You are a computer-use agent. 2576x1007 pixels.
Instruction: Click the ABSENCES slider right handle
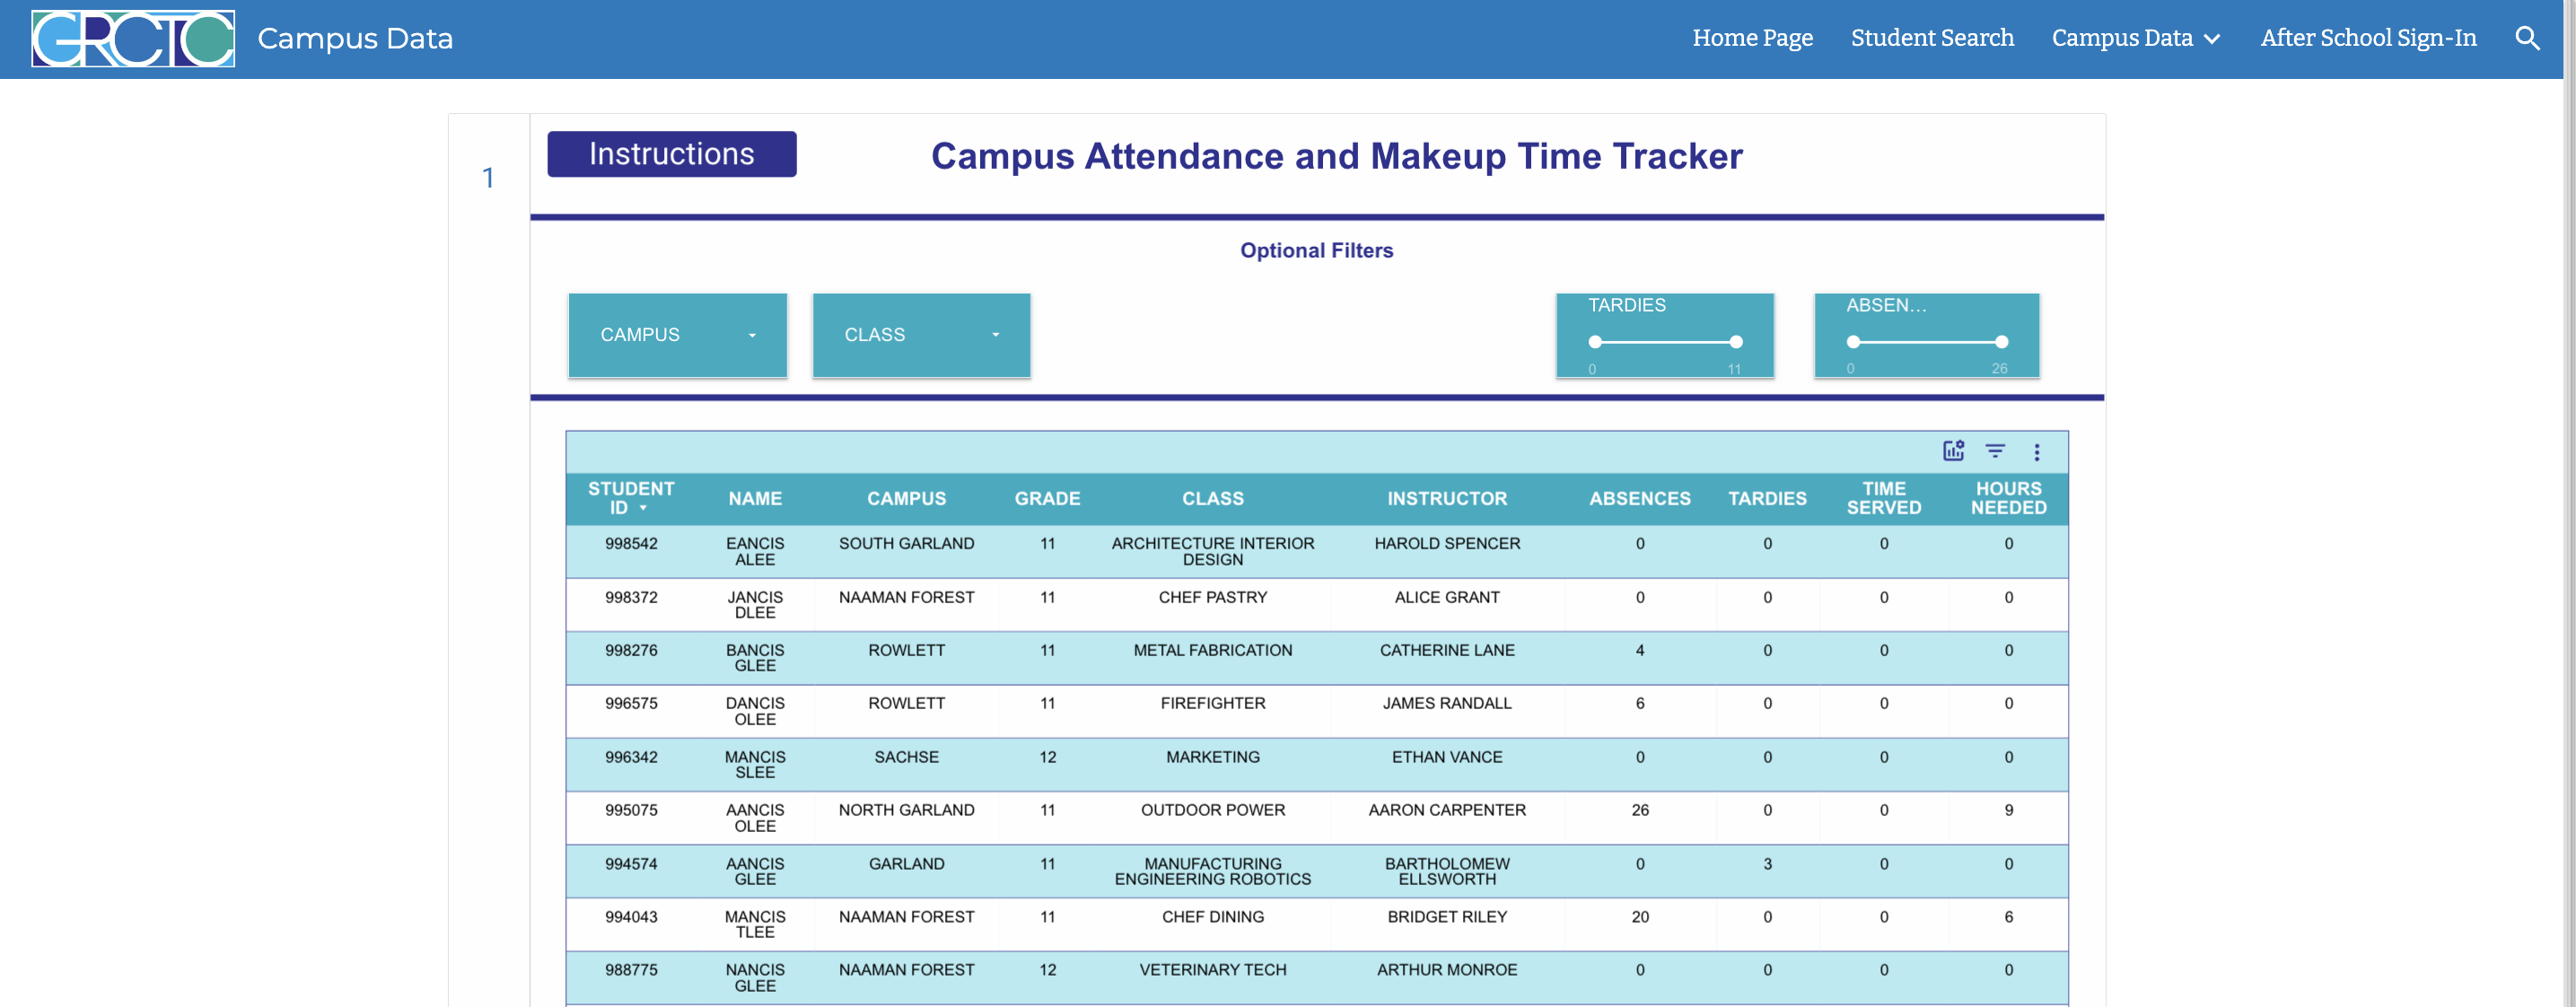(x=2001, y=342)
